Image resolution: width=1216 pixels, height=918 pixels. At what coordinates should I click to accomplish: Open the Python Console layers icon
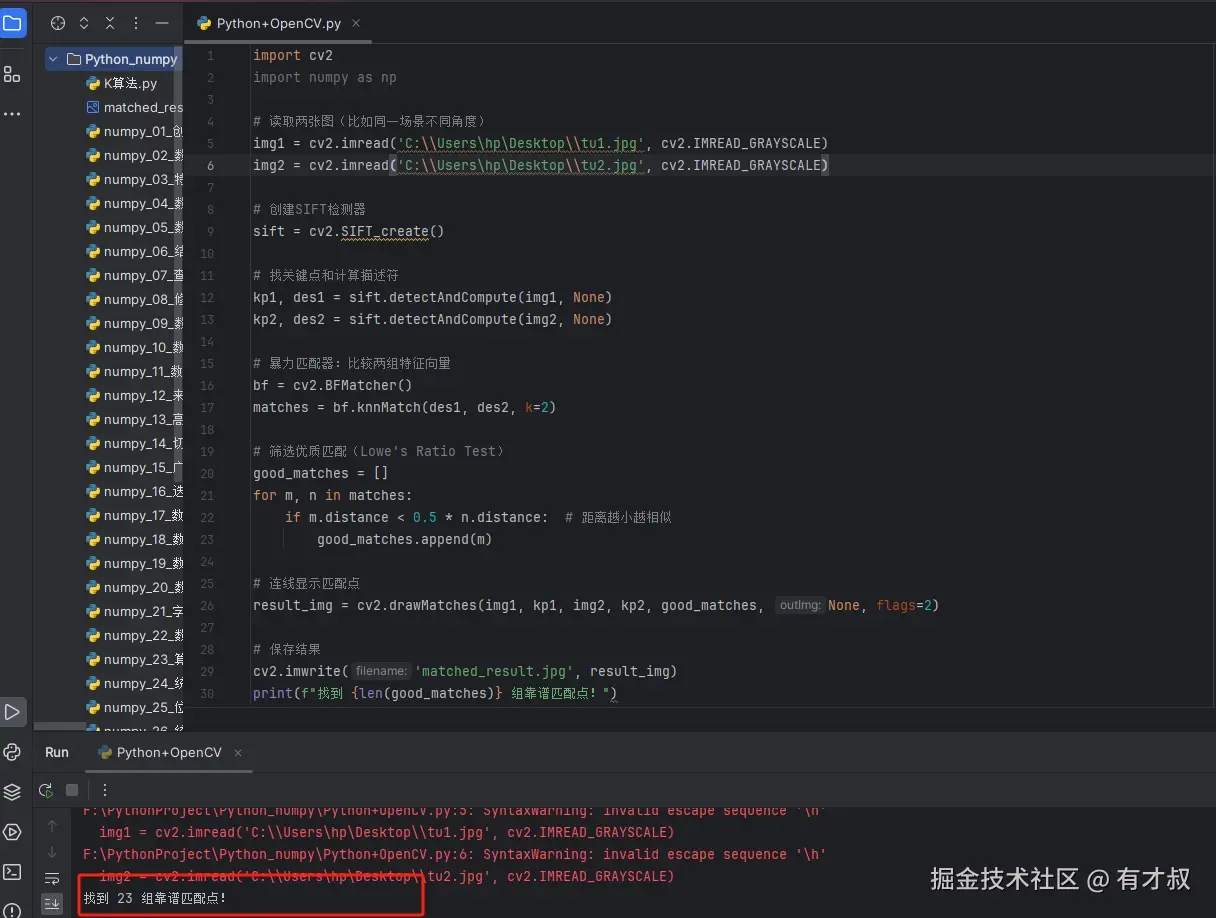click(12, 792)
